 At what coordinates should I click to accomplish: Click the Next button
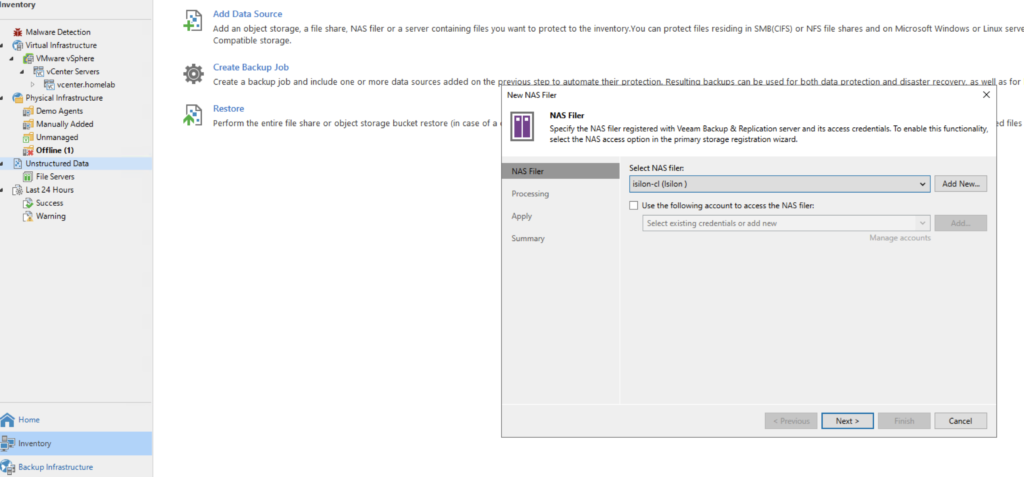click(x=847, y=421)
